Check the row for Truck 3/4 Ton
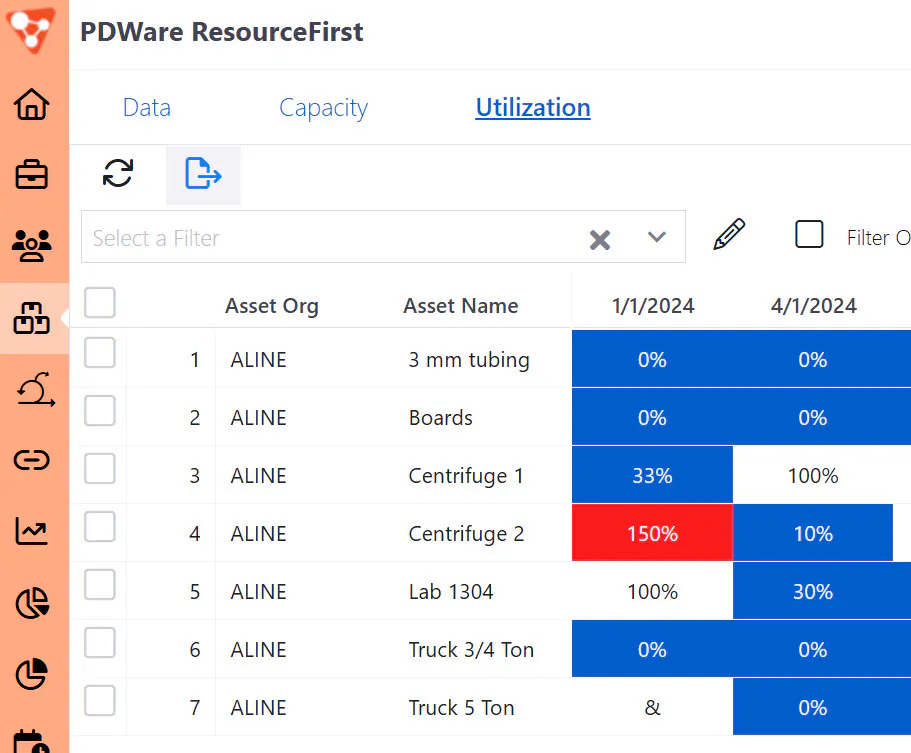This screenshot has width=911, height=753. pos(99,643)
